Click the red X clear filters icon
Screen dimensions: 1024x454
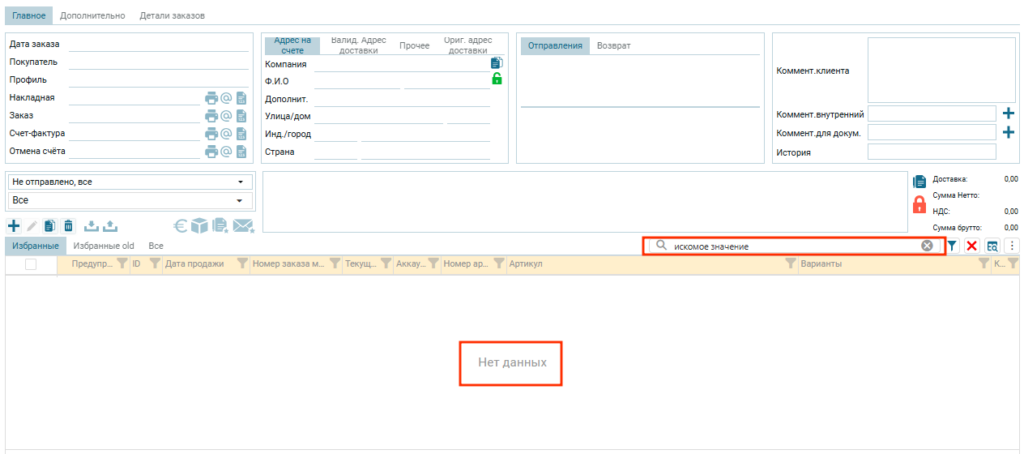[972, 246]
